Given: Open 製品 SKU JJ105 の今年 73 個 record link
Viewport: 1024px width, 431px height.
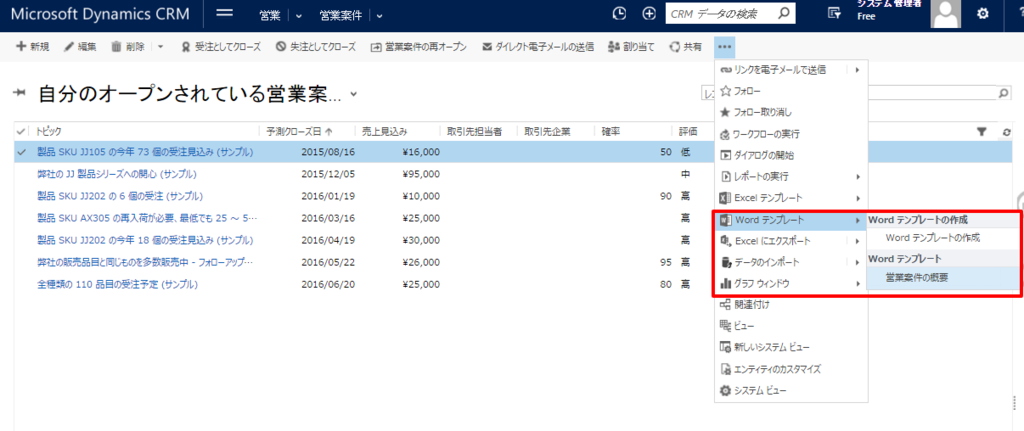Looking at the screenshot, I should point(145,152).
